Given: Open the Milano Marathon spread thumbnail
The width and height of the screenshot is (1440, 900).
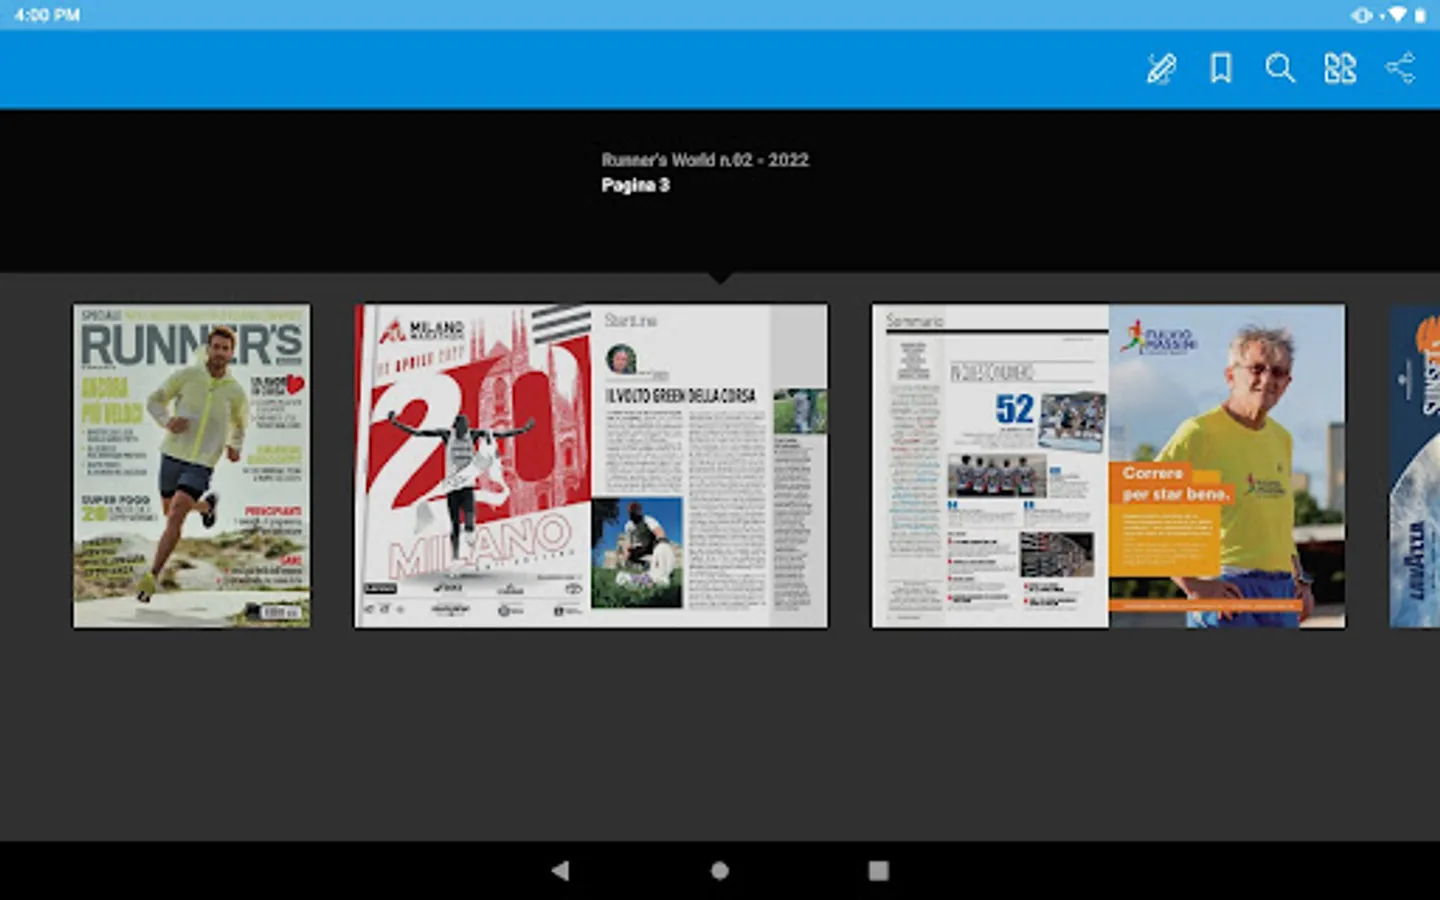Looking at the screenshot, I should coord(591,466).
